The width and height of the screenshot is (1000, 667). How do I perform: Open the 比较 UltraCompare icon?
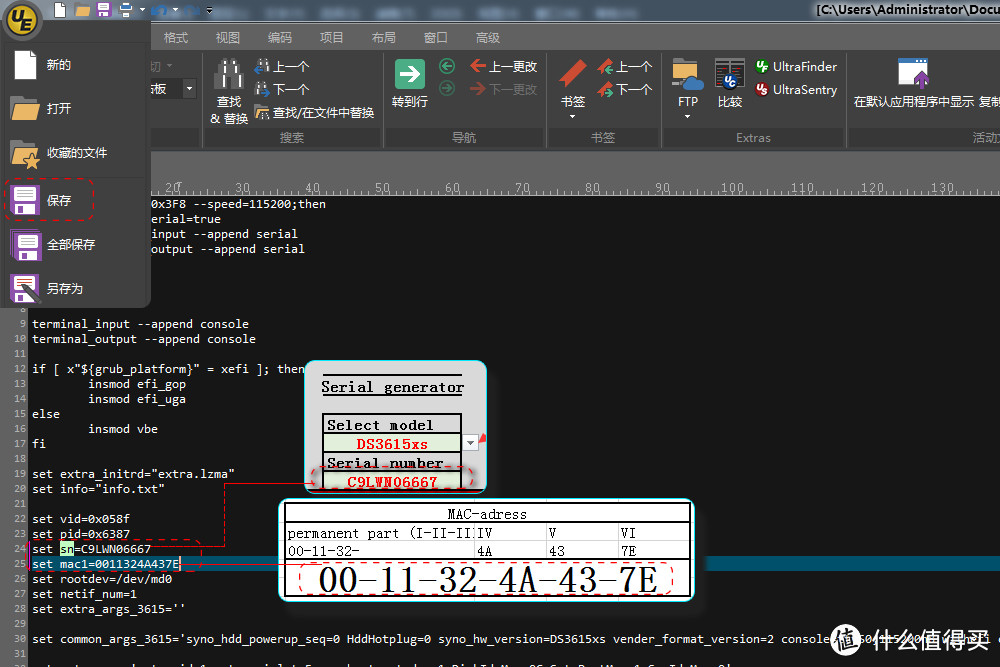pos(730,74)
